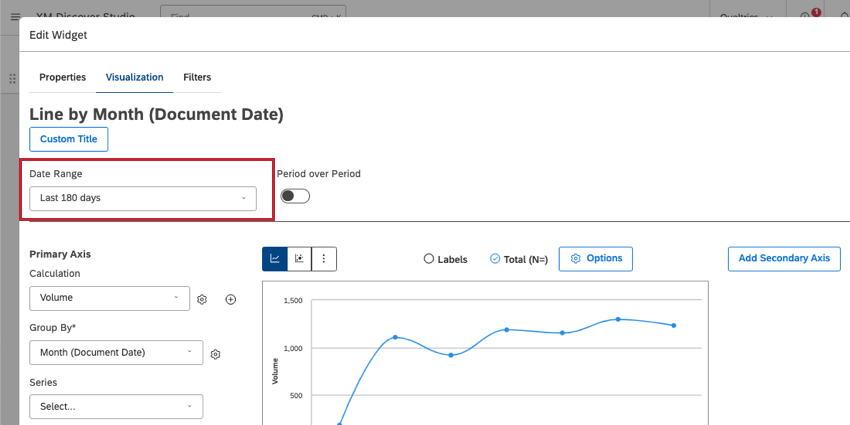This screenshot has width=850, height=425.
Task: Switch to the Properties tab
Action: (62, 77)
